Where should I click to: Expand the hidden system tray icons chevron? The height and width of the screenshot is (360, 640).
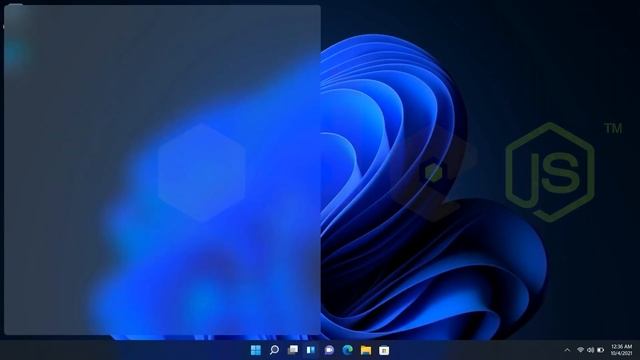567,350
